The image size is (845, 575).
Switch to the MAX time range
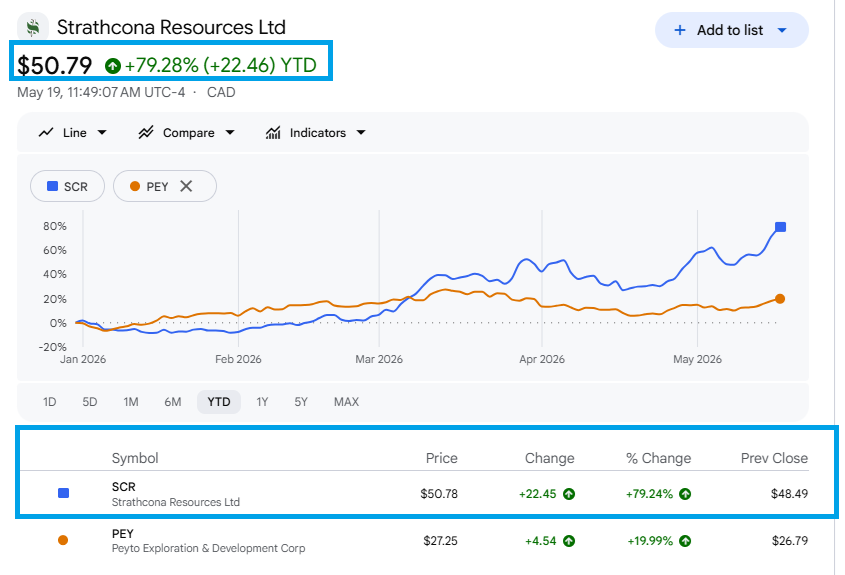pyautogui.click(x=346, y=402)
